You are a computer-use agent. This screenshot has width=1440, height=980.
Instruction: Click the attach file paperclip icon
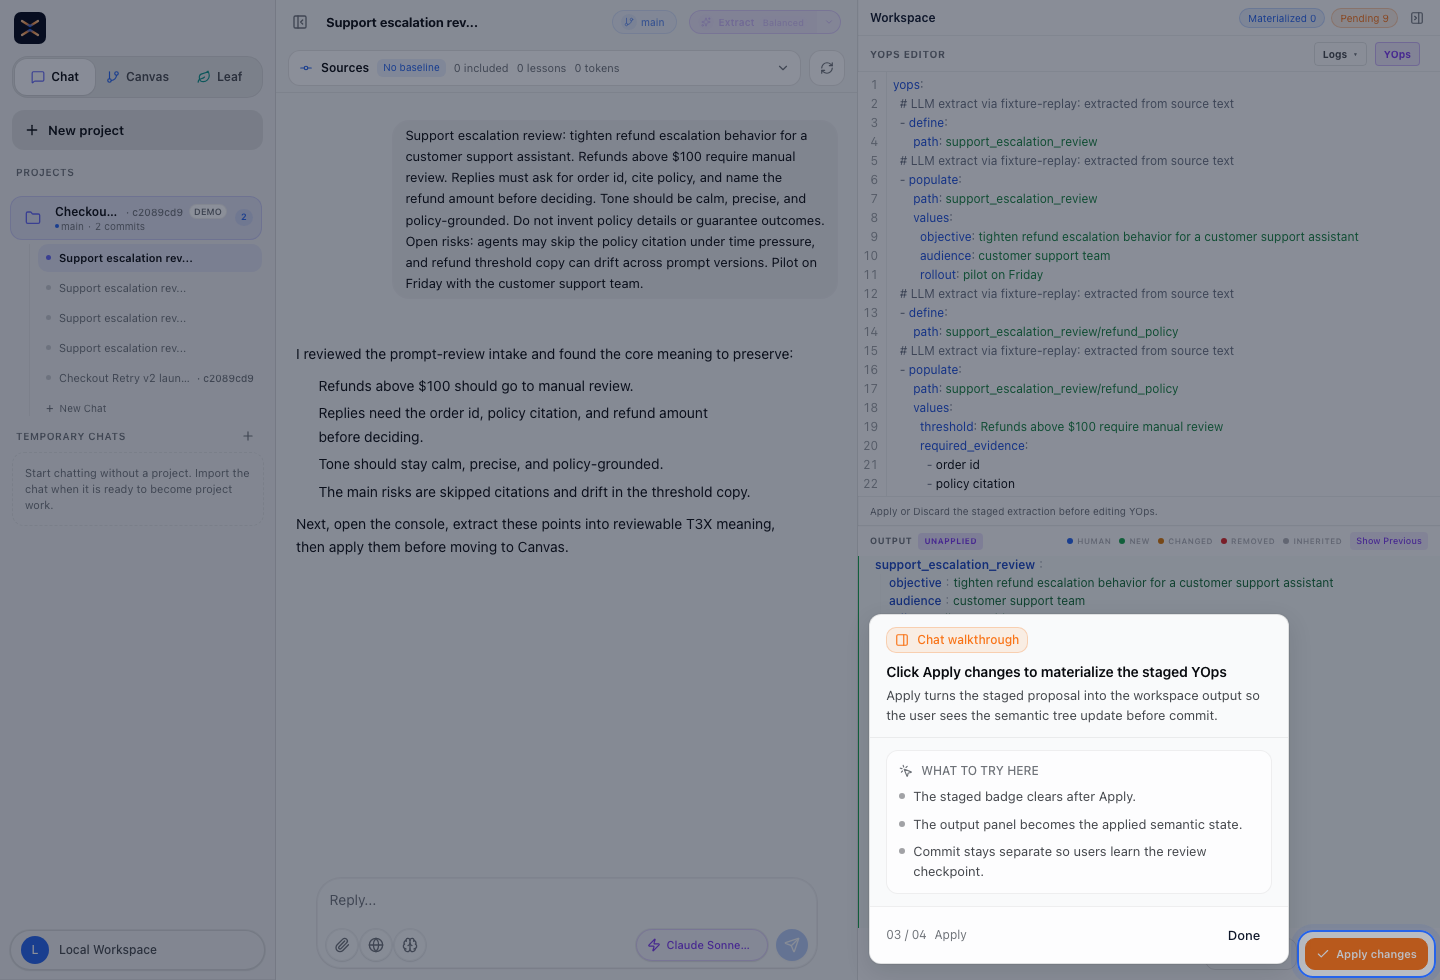(x=342, y=945)
